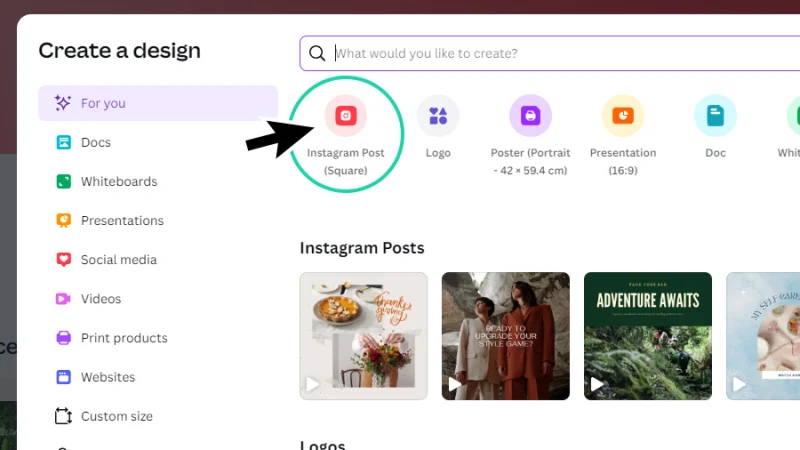Play the Thanksgiving template video preview
Viewport: 800px width, 450px height.
coord(312,384)
